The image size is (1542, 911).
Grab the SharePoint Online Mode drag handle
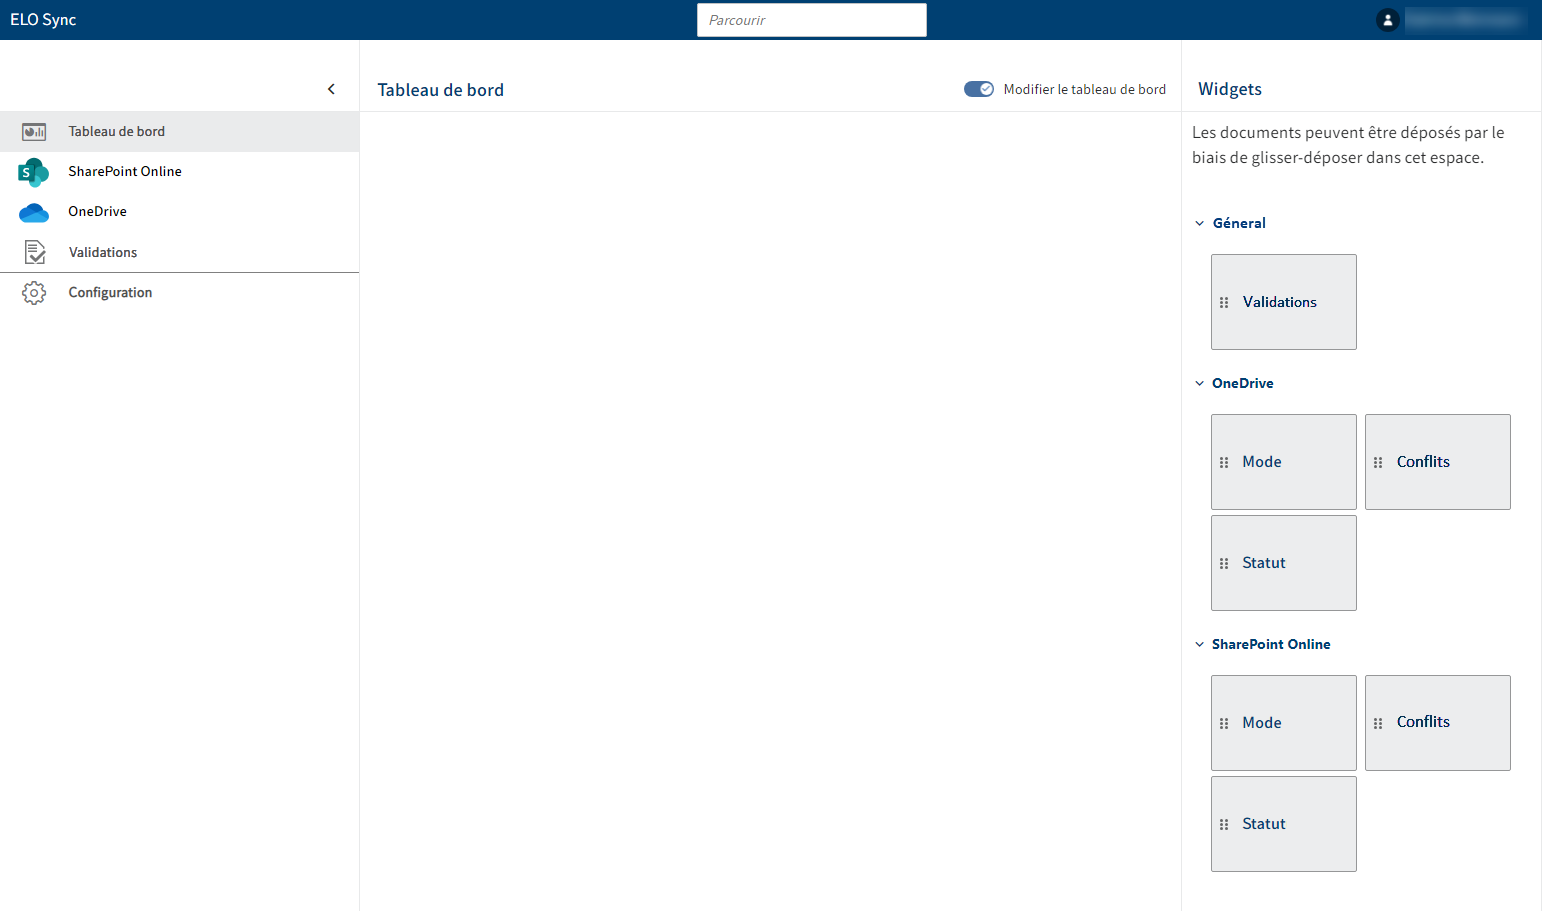coord(1224,723)
